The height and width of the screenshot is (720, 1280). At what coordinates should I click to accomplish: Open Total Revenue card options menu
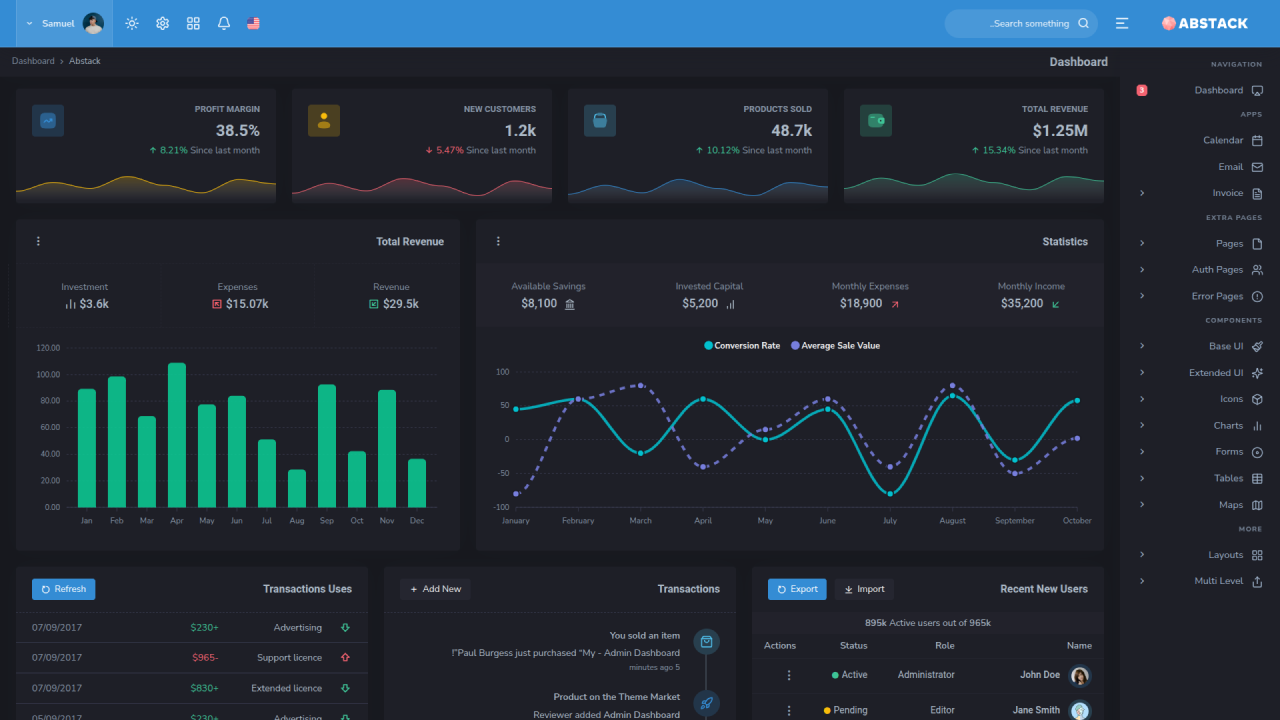click(38, 241)
